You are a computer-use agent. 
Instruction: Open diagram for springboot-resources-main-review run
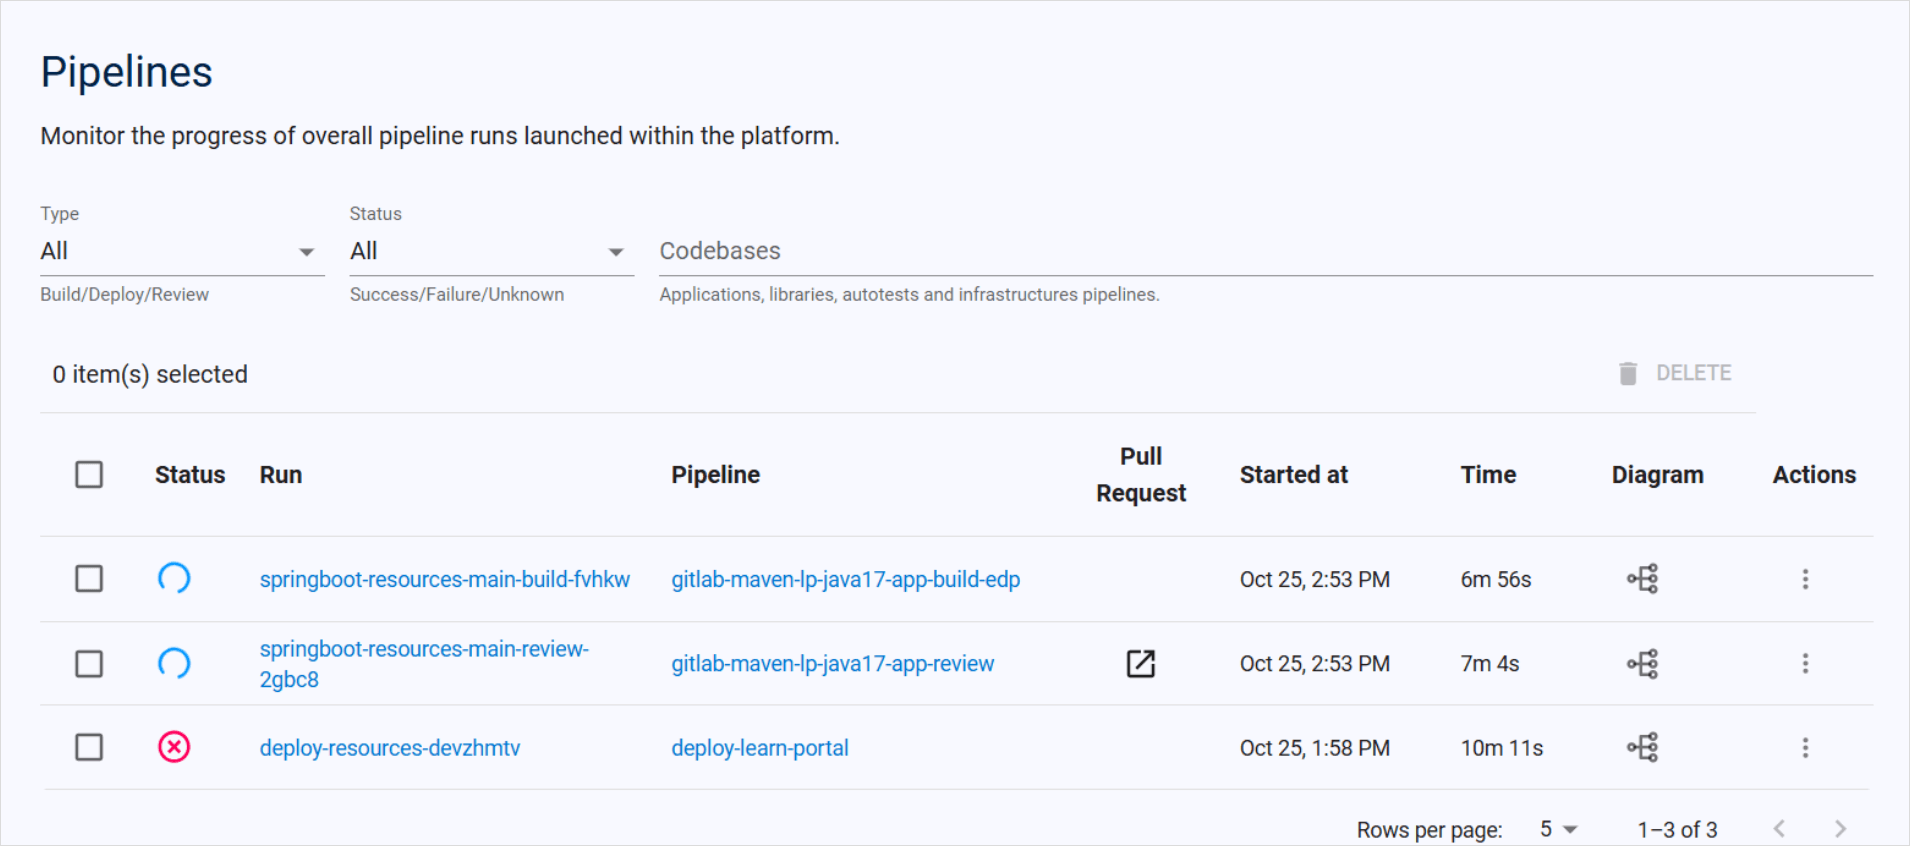point(1642,664)
